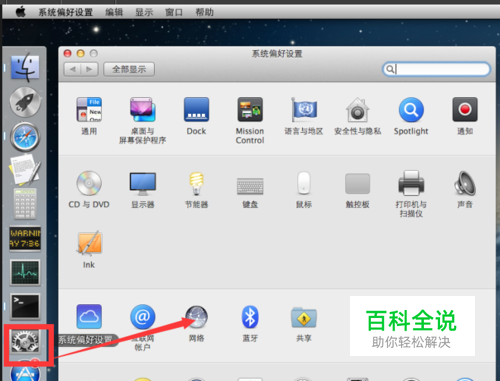500x381 pixels.
Task: Click Finder icon in the Dock
Action: click(x=25, y=67)
